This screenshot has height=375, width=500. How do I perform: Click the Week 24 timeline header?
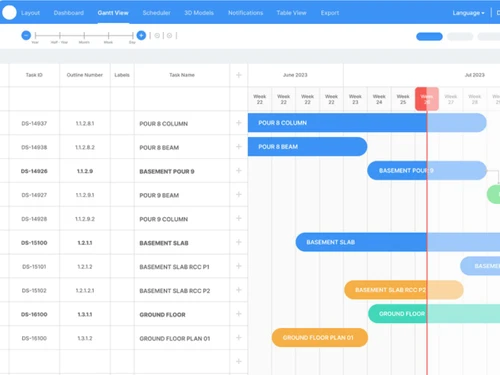point(379,99)
